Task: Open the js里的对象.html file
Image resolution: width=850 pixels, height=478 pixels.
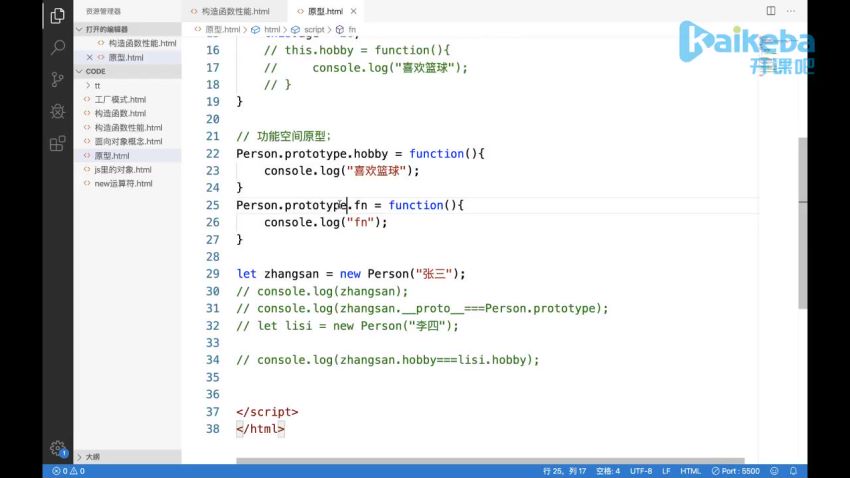Action: [x=128, y=170]
